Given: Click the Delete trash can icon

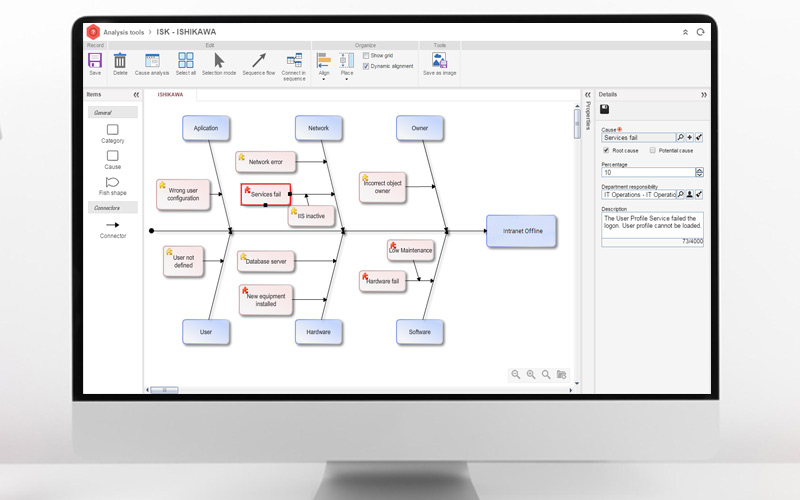Looking at the screenshot, I should (x=120, y=60).
